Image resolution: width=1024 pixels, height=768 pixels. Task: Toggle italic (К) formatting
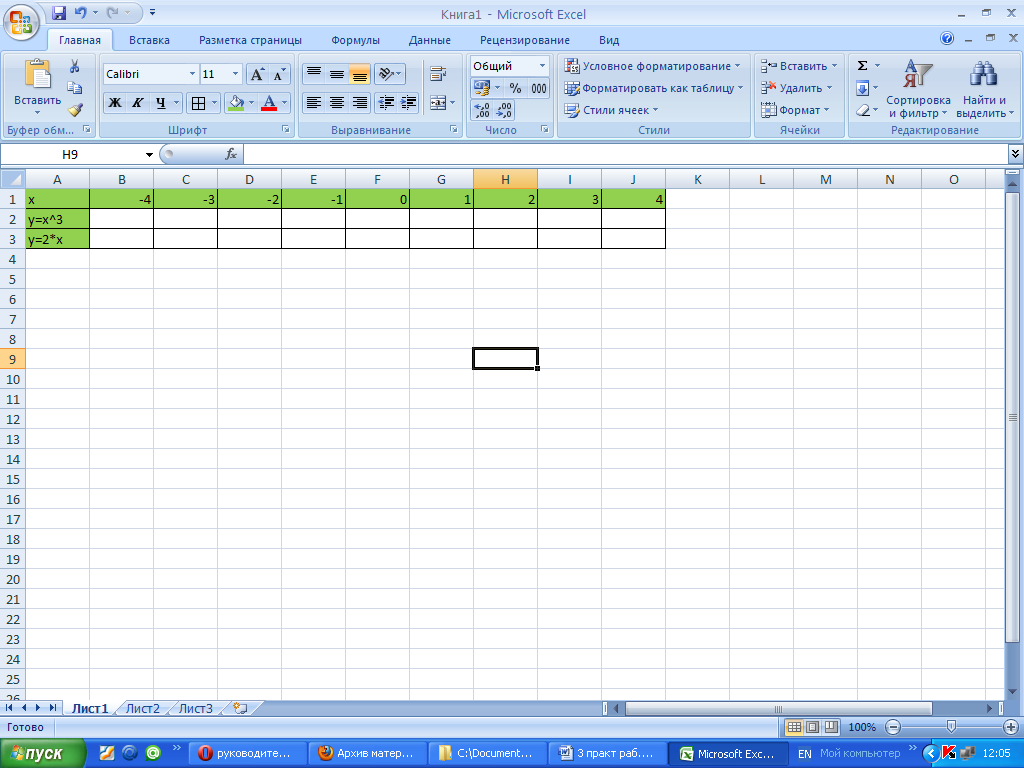(137, 103)
